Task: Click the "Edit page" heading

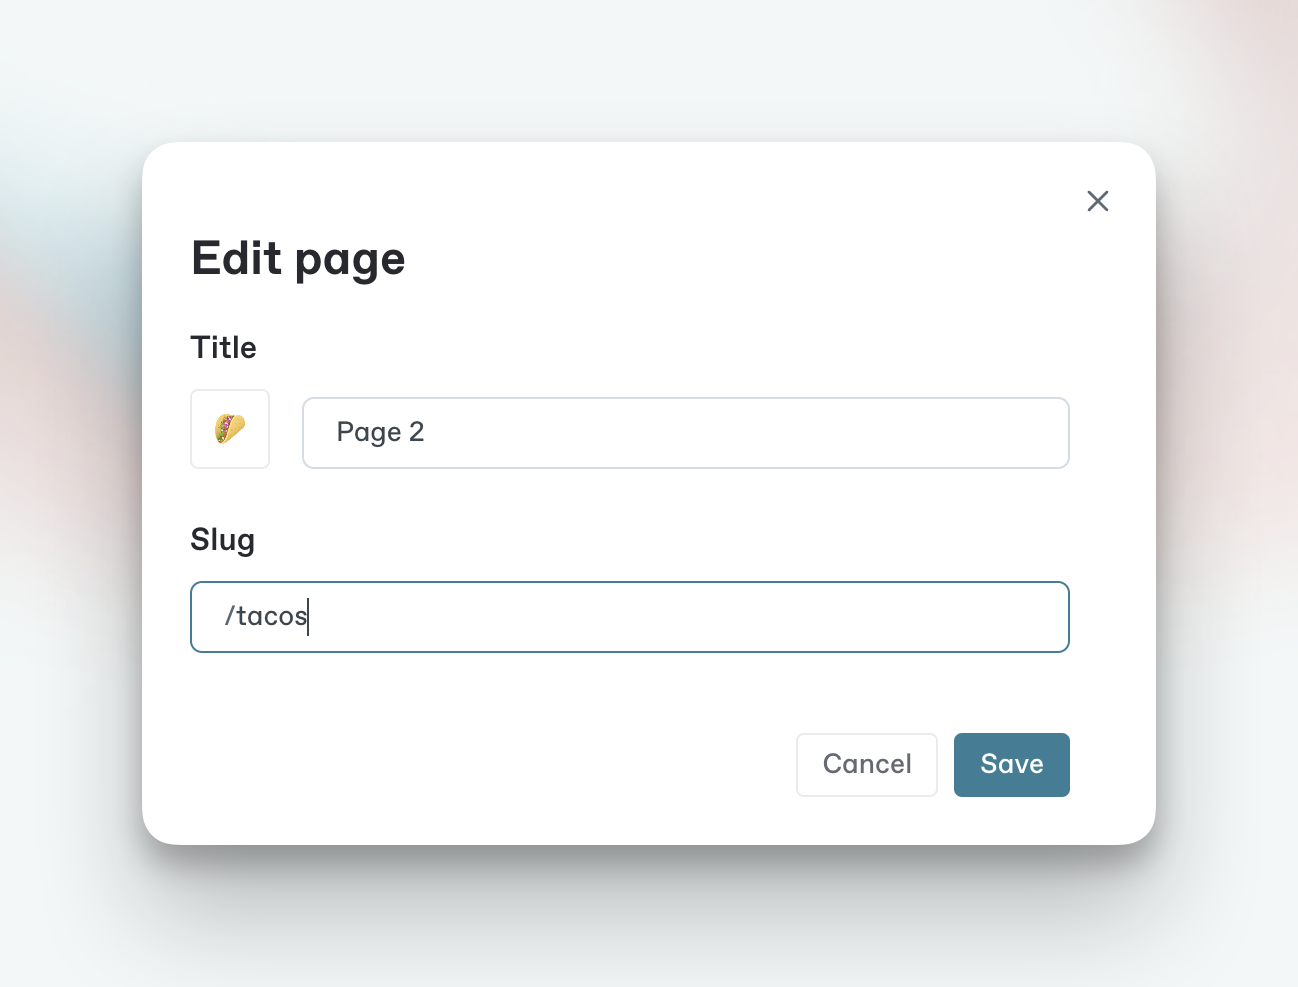Action: [298, 259]
